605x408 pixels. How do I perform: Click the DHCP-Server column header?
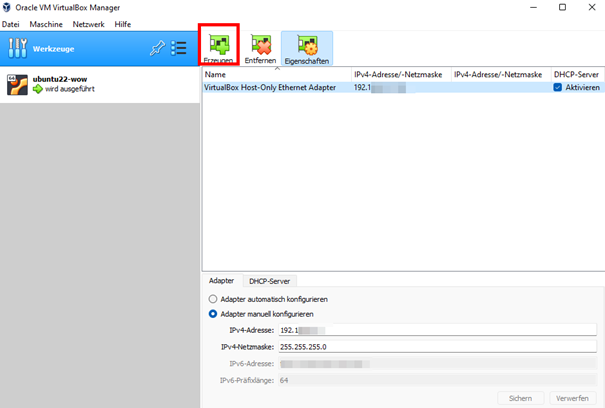[577, 74]
